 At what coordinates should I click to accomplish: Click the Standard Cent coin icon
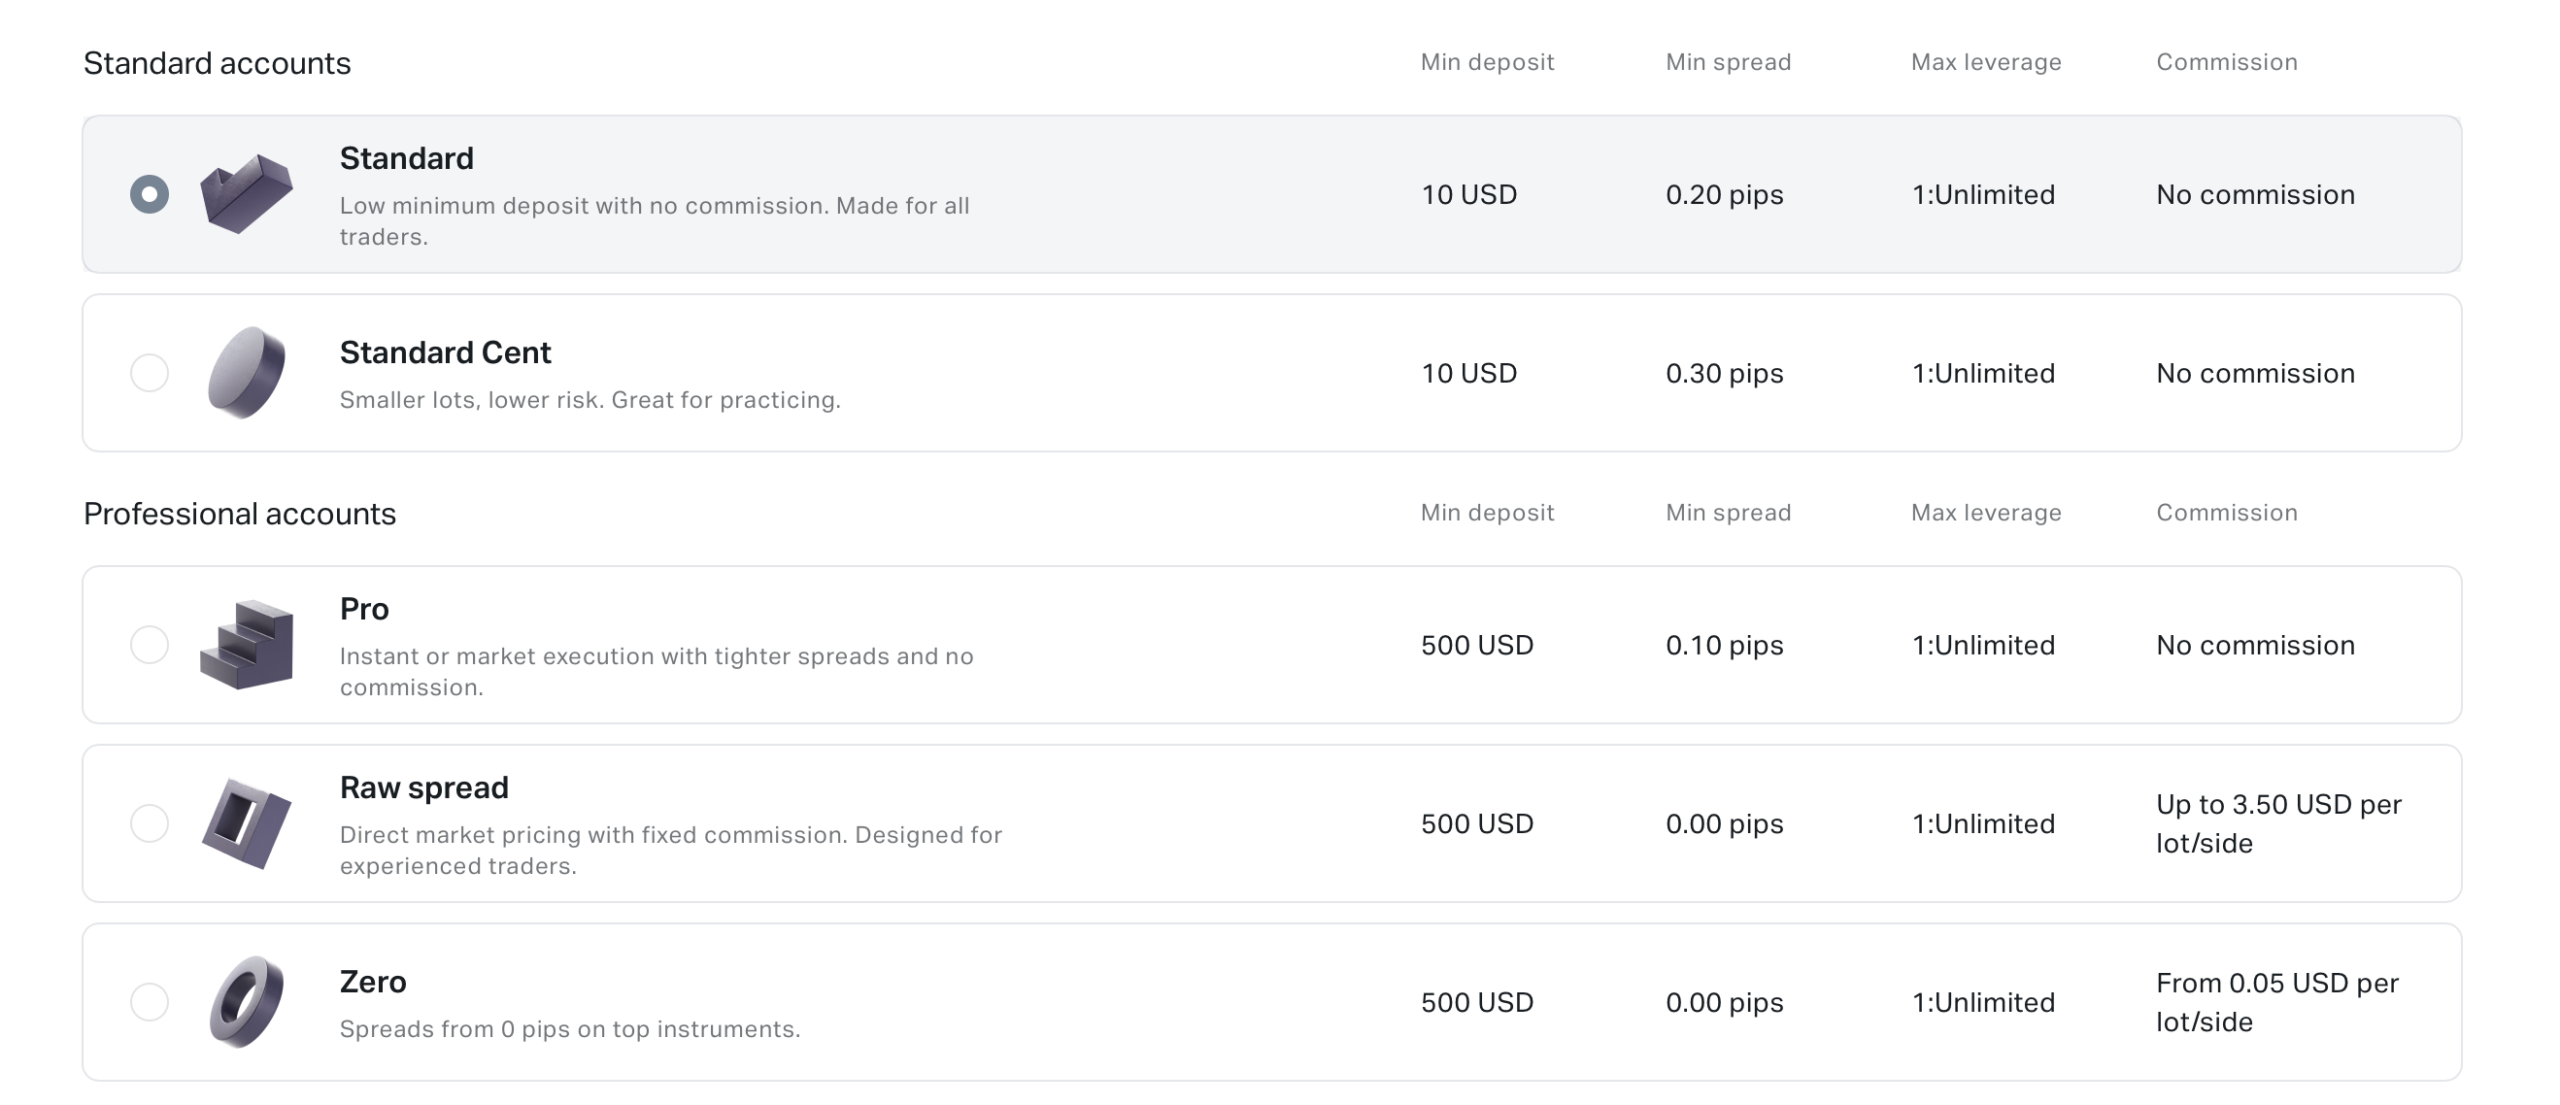245,374
